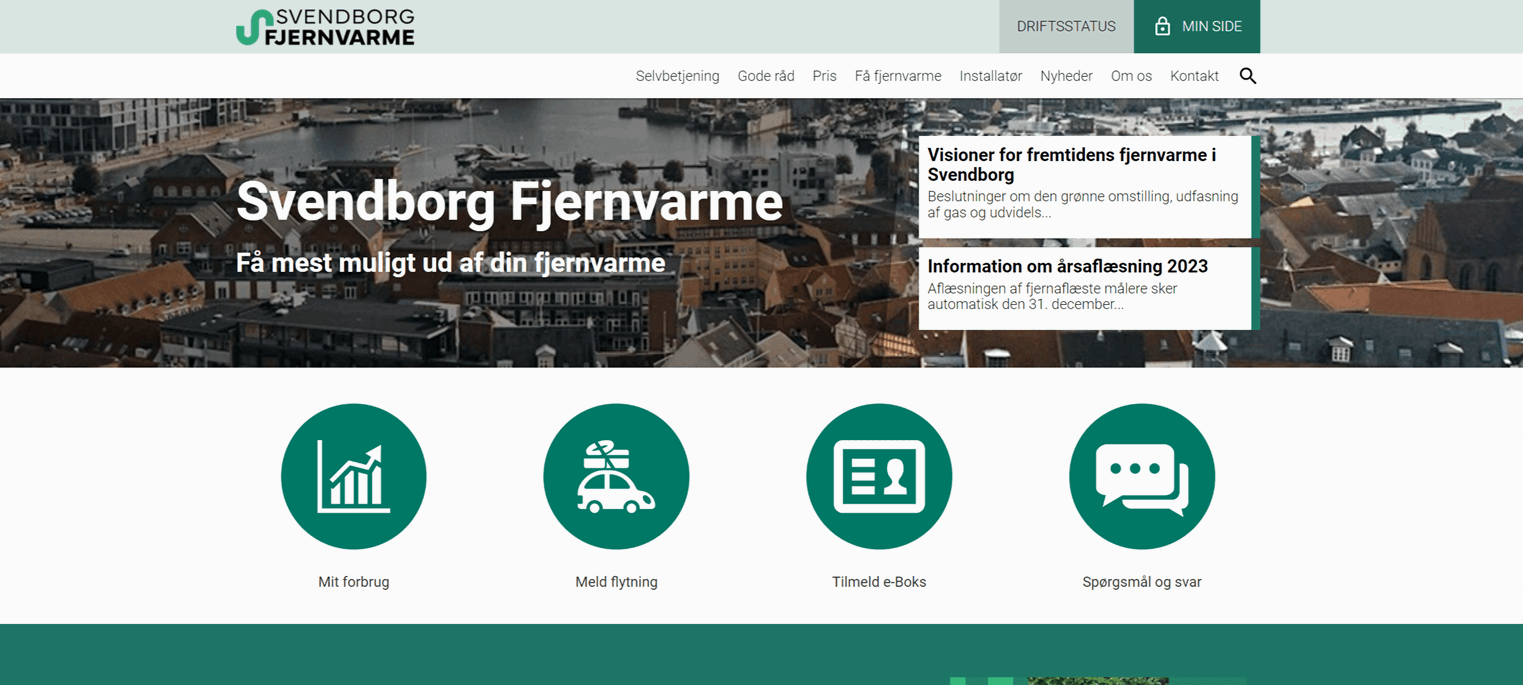Open the Selvbetjening menu
Screen dimensions: 1523x685
click(x=677, y=76)
